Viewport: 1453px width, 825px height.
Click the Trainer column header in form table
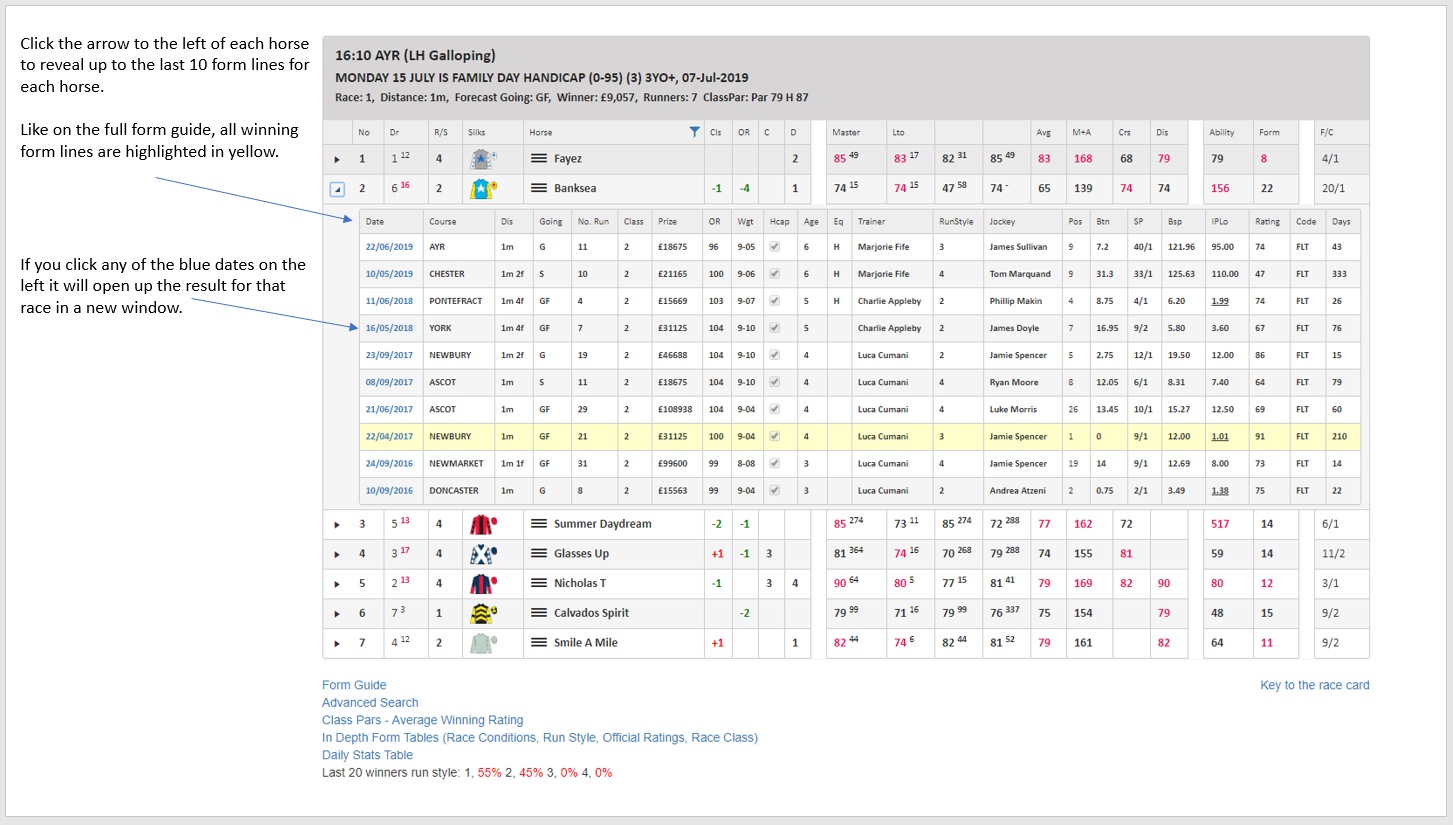click(x=871, y=222)
